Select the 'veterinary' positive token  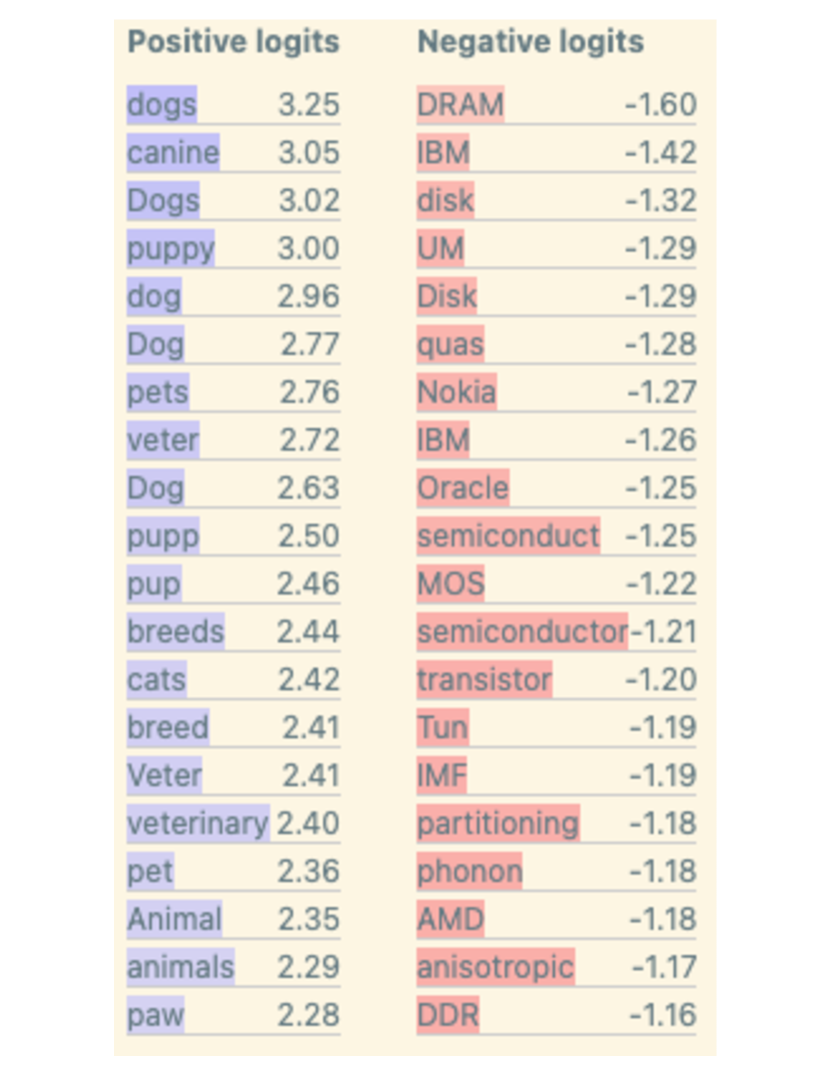[x=198, y=824]
